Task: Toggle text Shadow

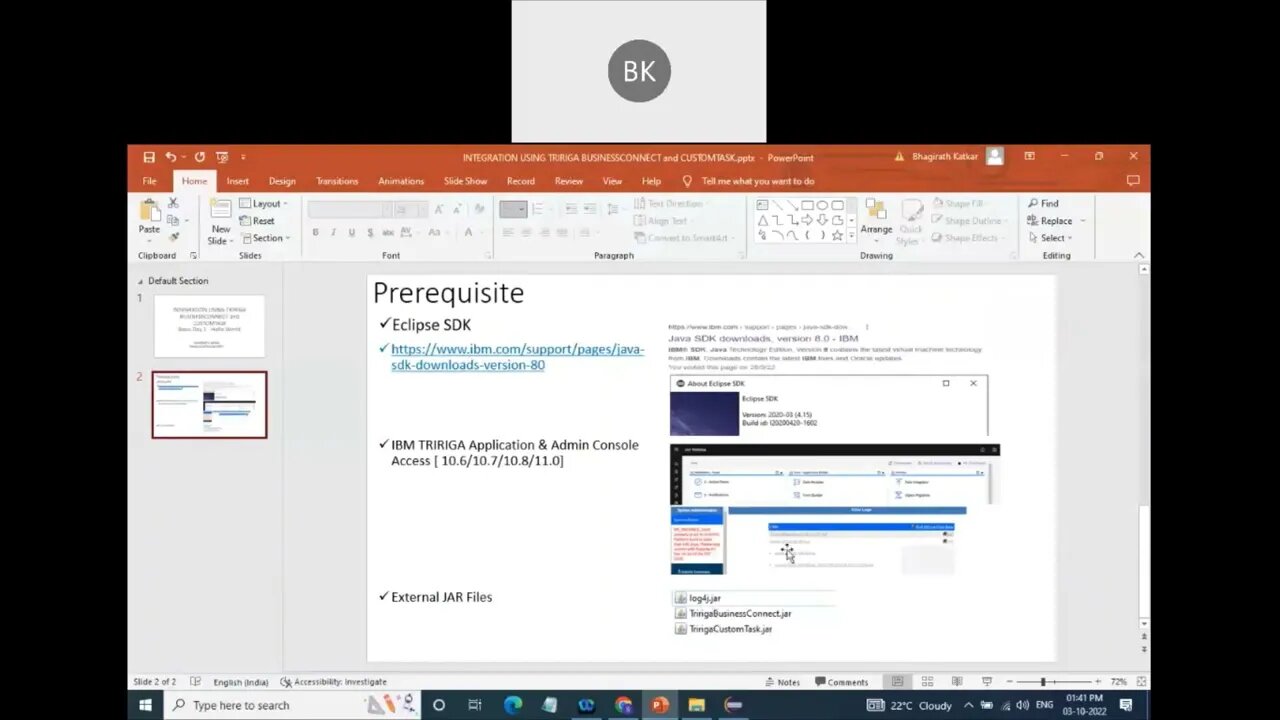Action: tap(370, 232)
